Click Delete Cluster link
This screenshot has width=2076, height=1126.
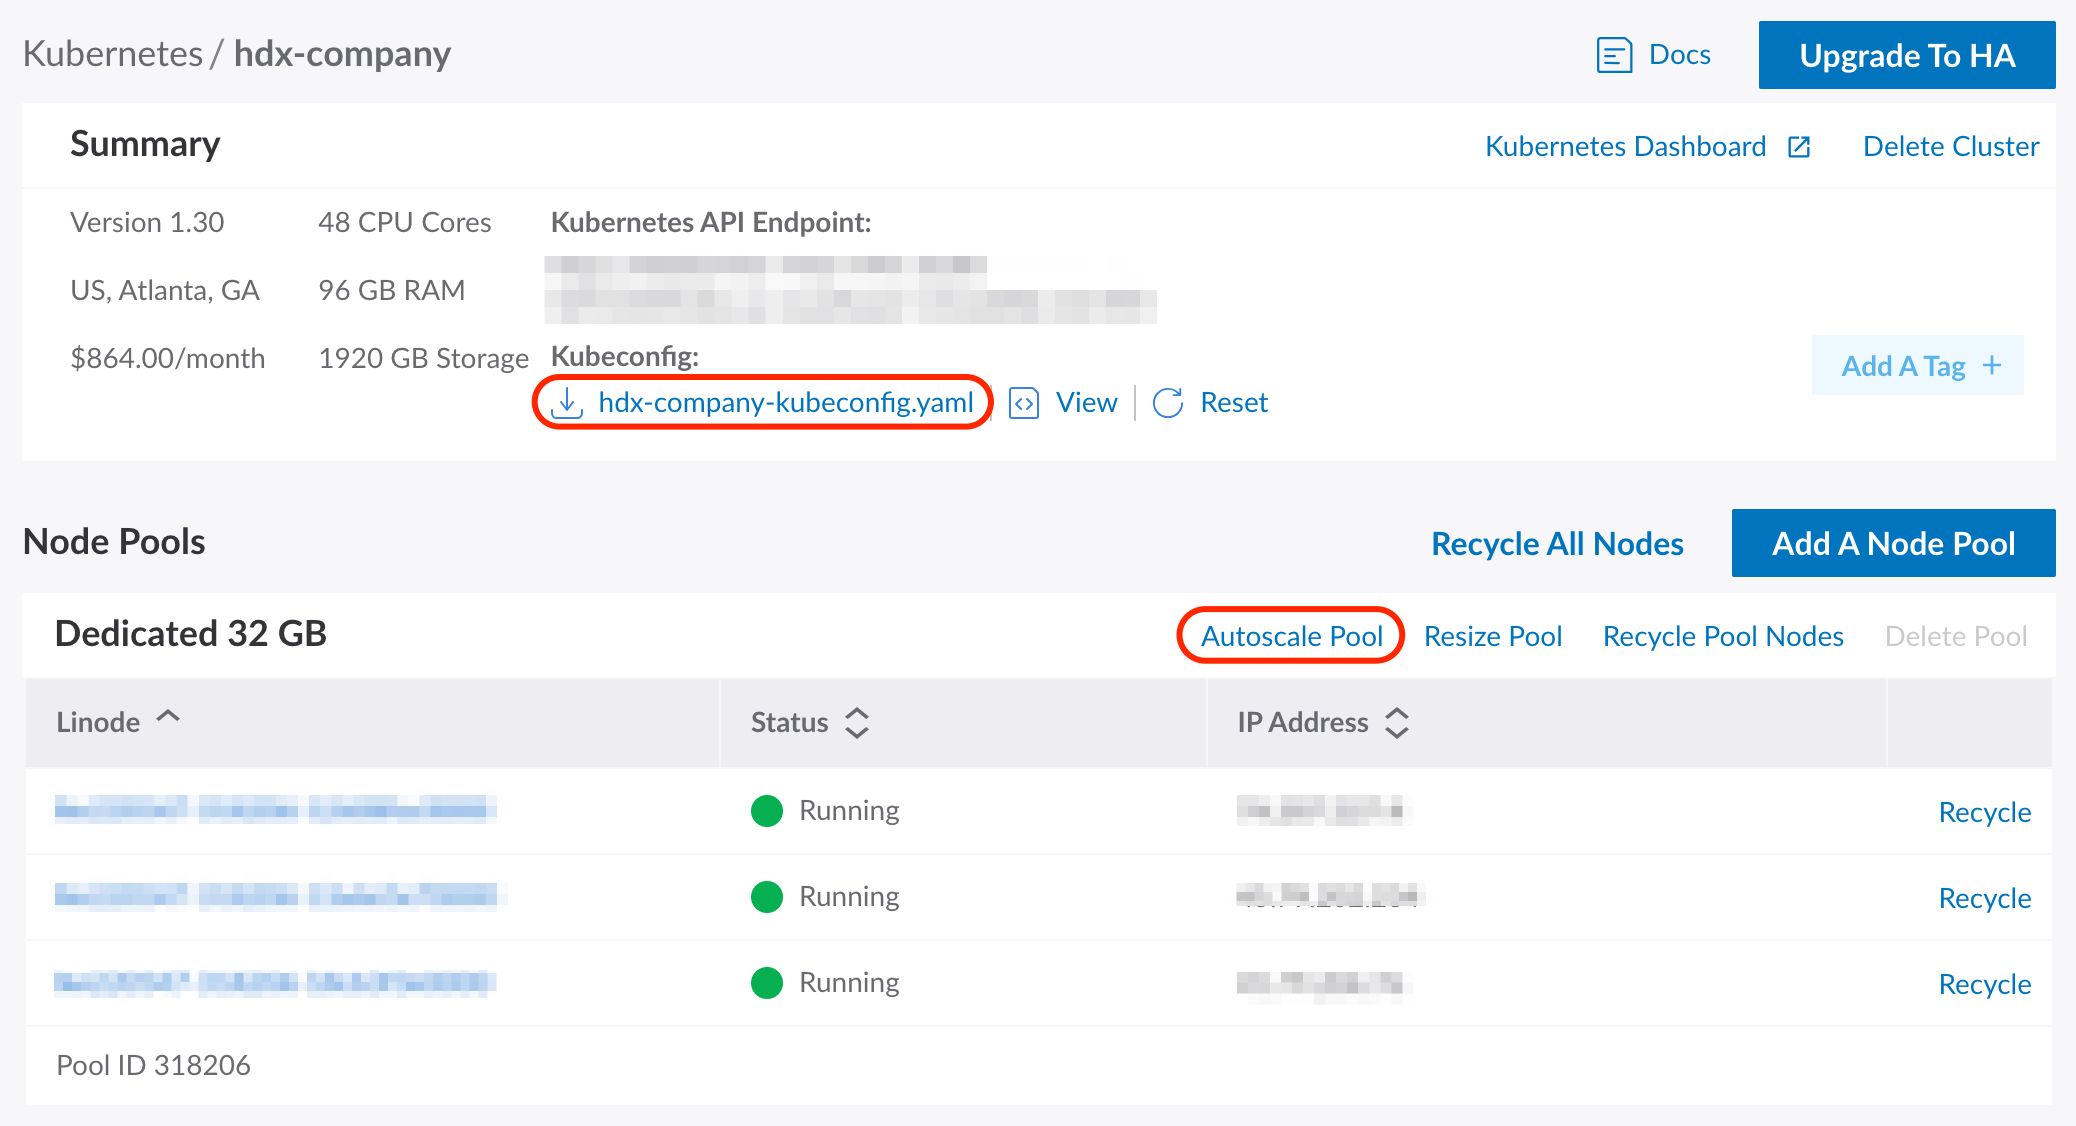(x=1950, y=147)
